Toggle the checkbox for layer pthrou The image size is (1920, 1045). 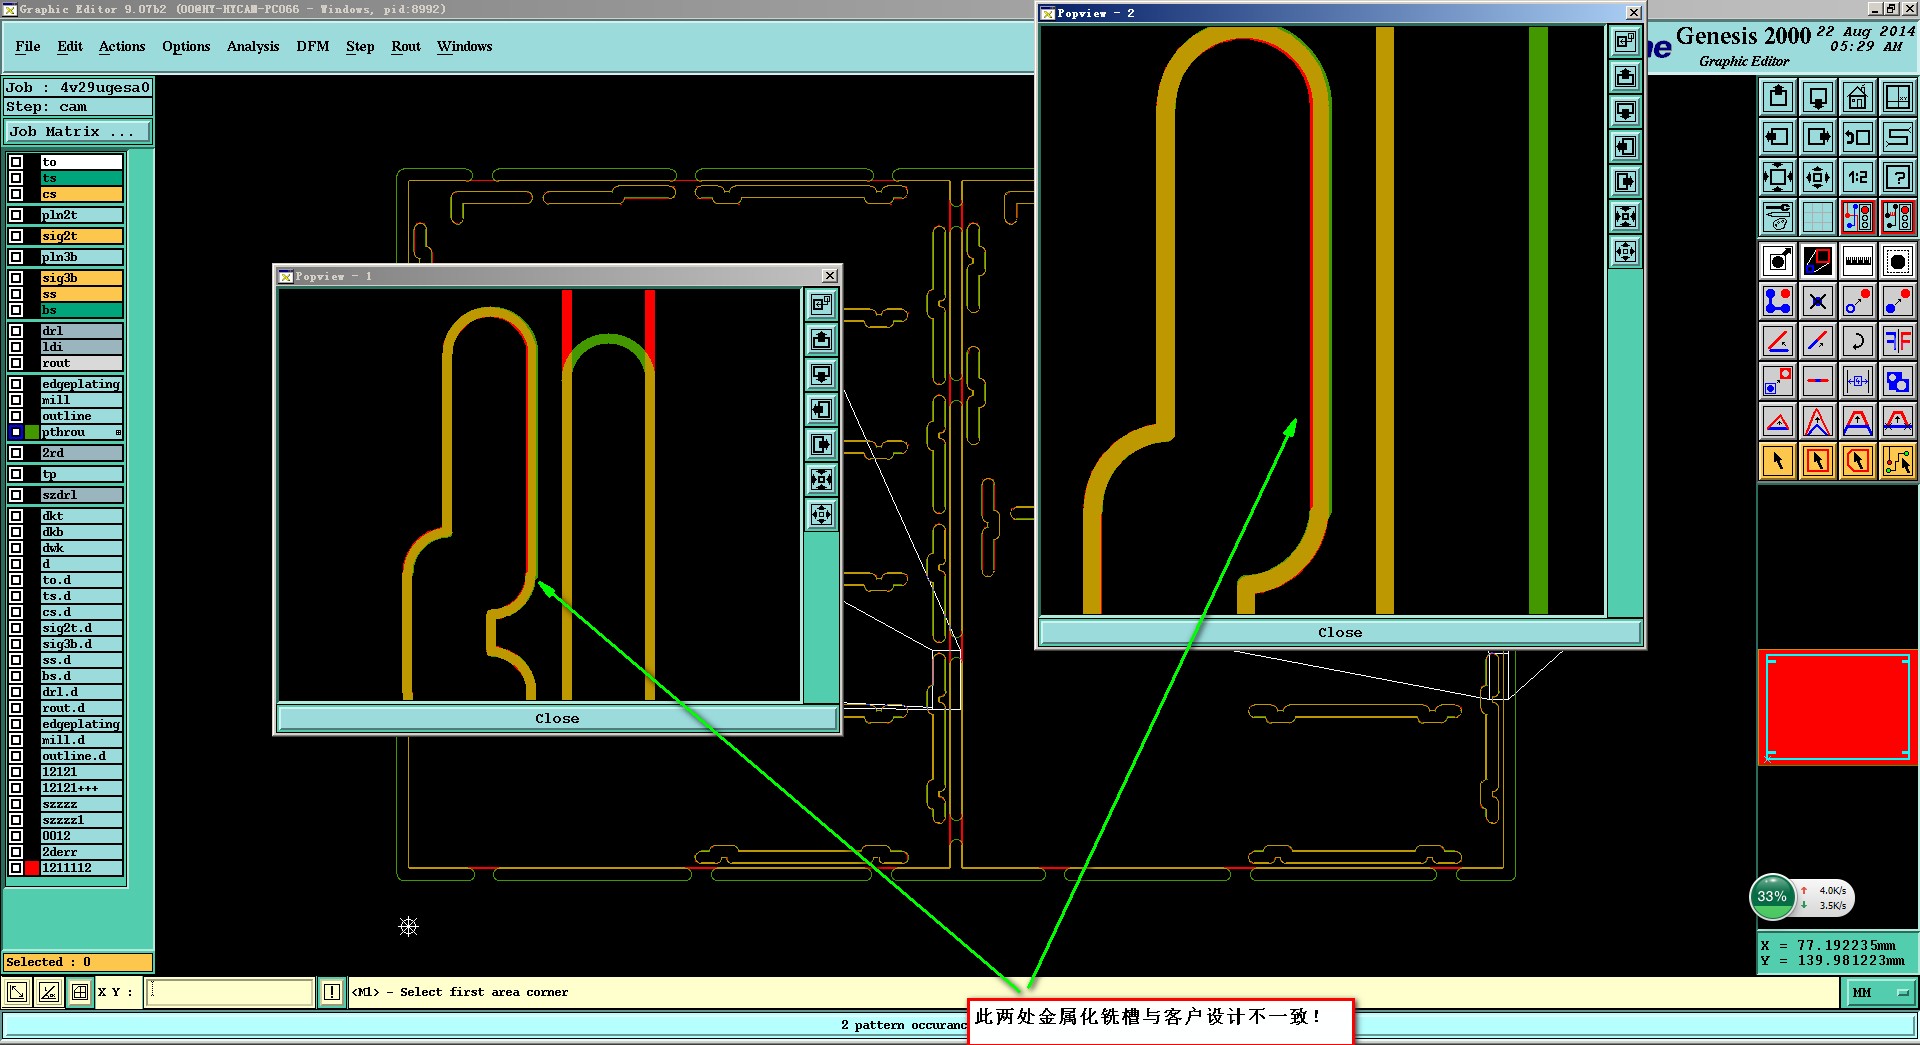[x=16, y=432]
